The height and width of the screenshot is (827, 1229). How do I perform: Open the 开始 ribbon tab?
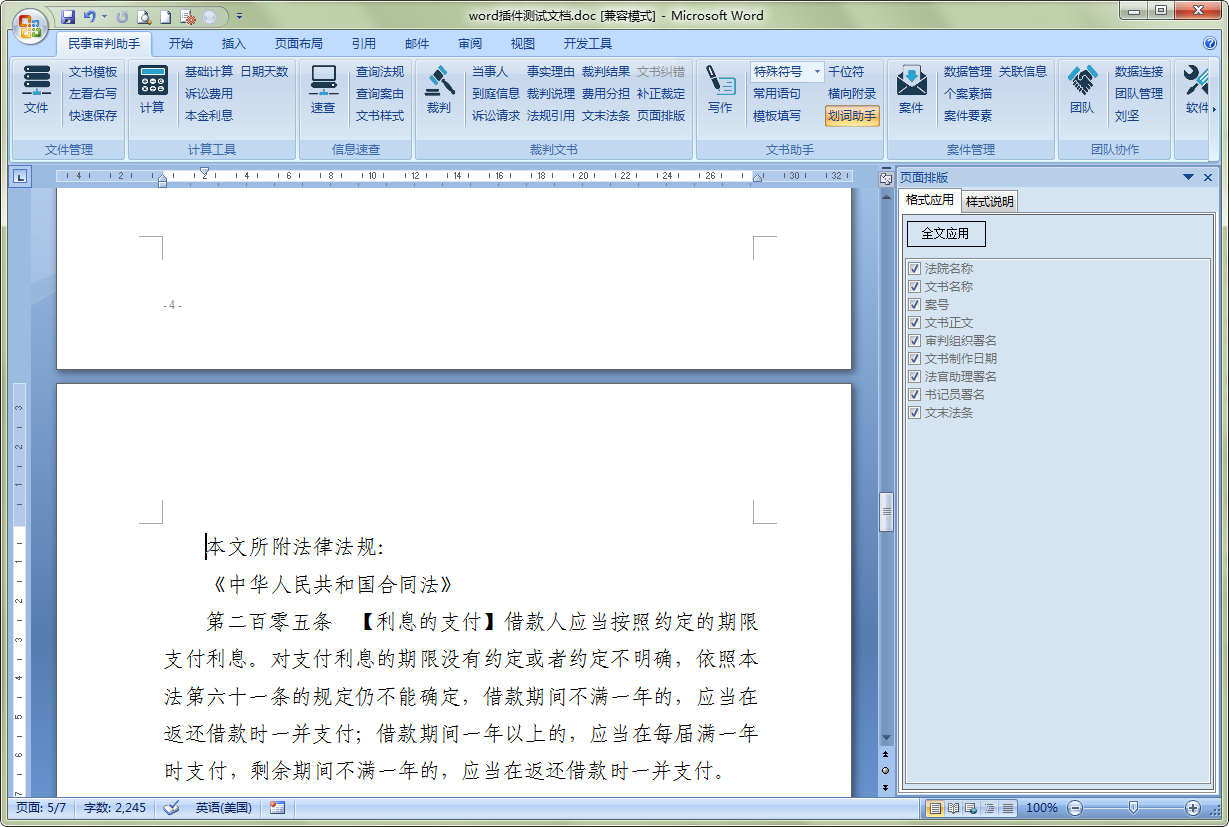181,44
